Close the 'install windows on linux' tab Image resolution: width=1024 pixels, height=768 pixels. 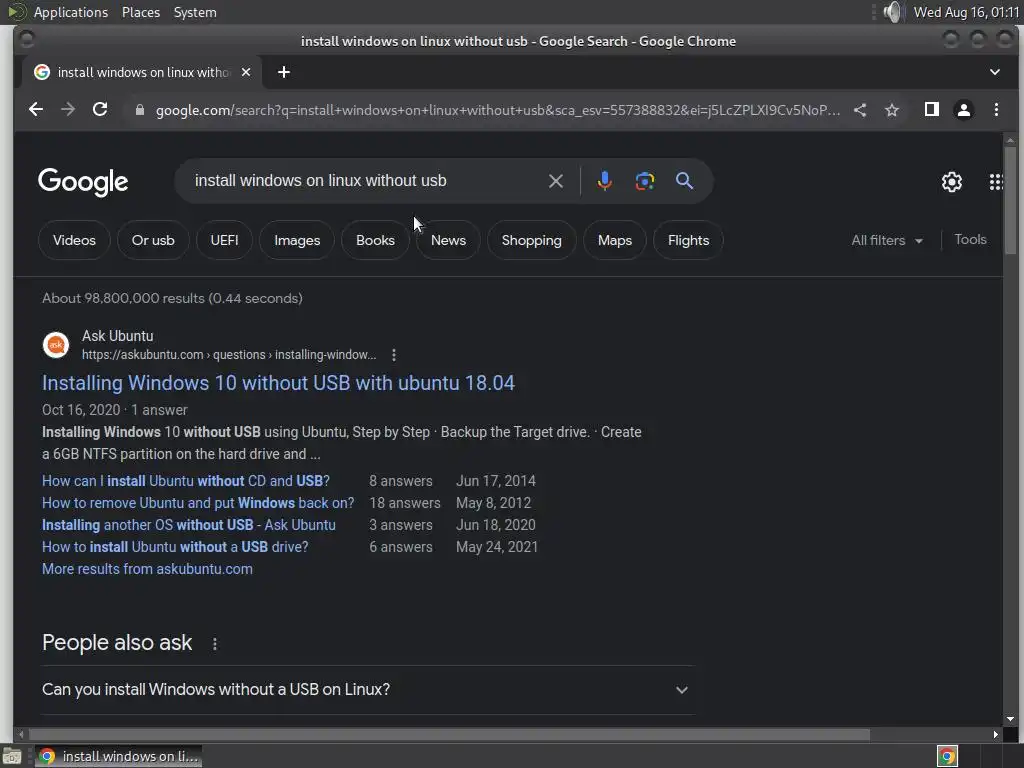246,72
